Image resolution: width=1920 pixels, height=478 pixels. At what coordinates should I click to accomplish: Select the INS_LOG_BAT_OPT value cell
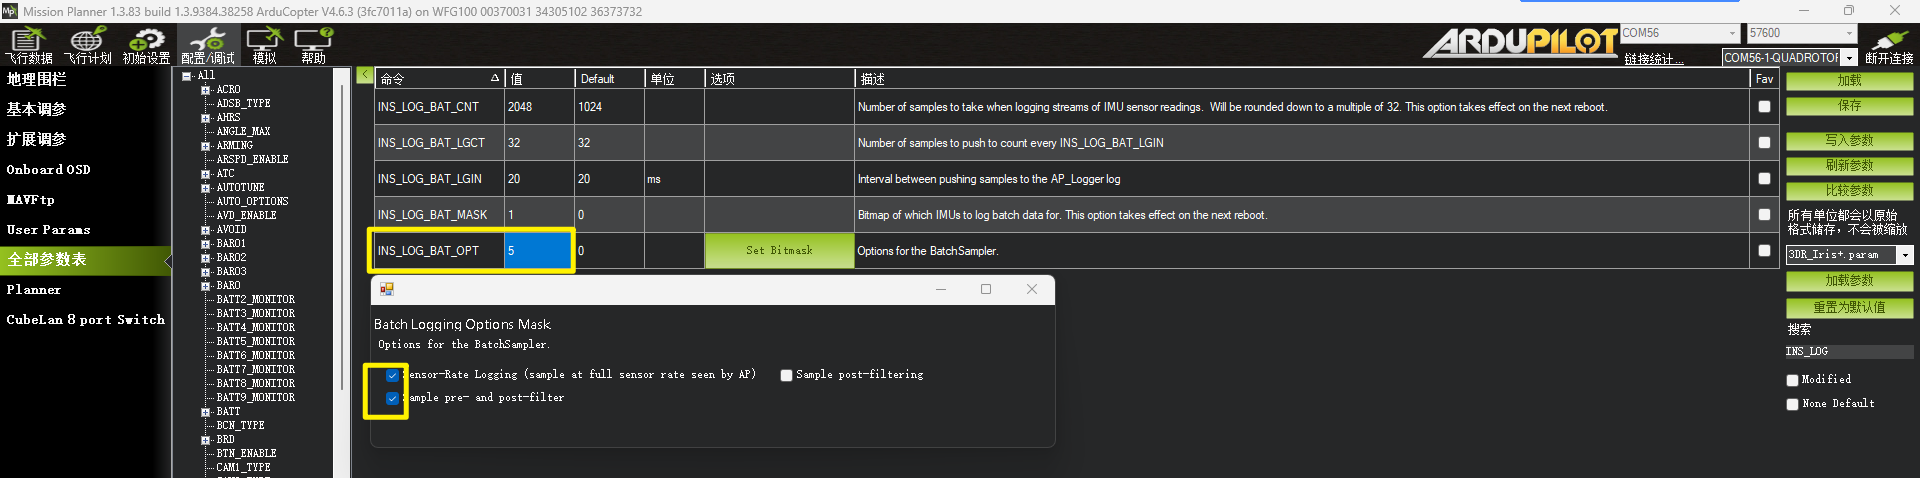(x=537, y=251)
